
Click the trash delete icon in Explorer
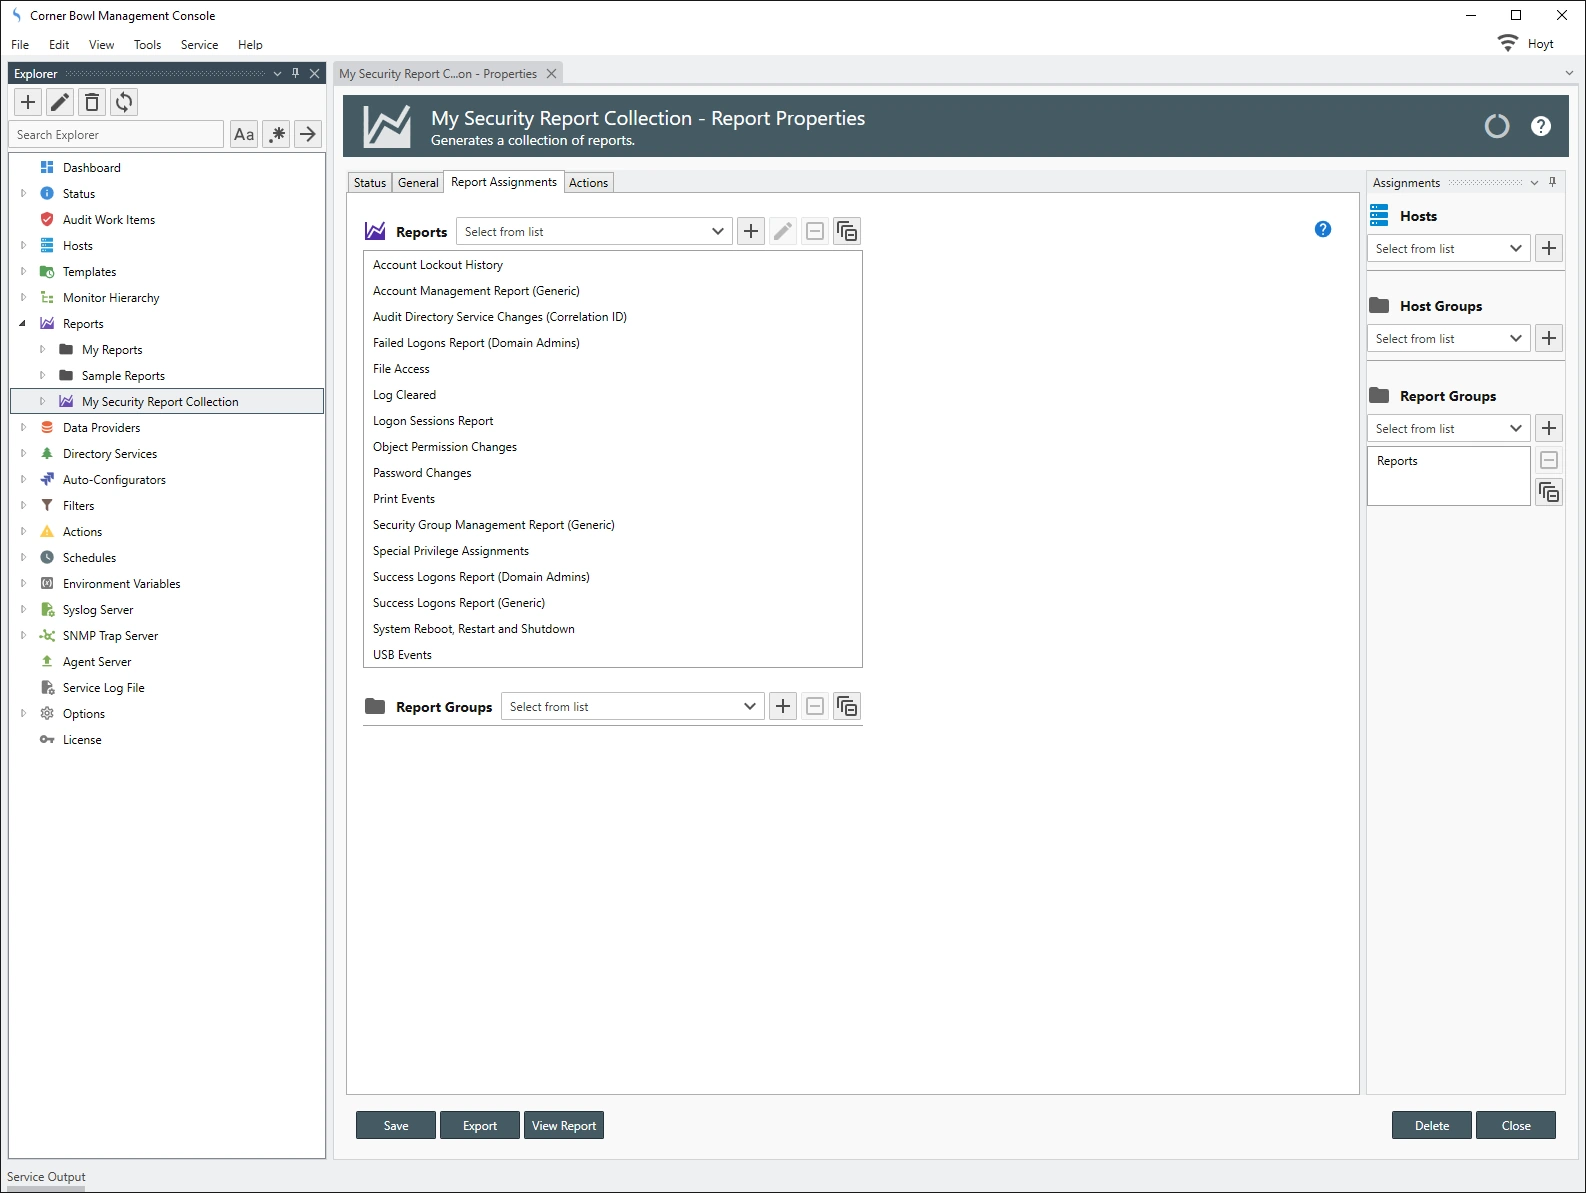[x=92, y=102]
